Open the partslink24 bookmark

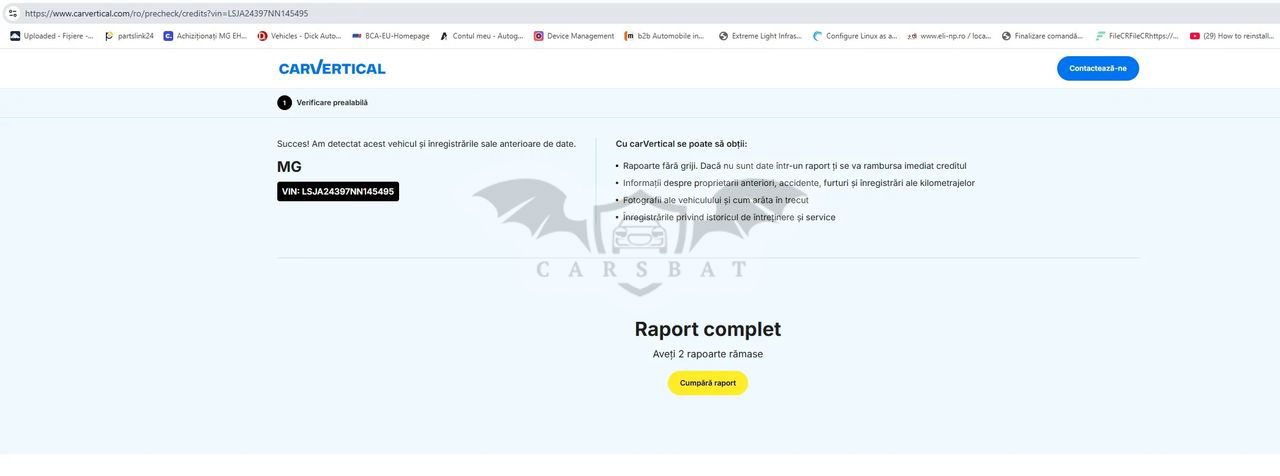point(129,36)
